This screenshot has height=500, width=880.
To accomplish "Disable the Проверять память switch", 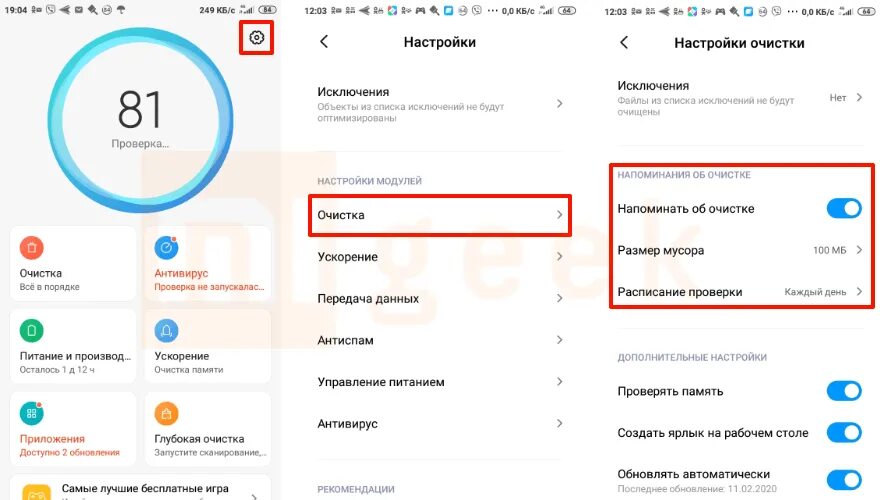I will point(844,391).
